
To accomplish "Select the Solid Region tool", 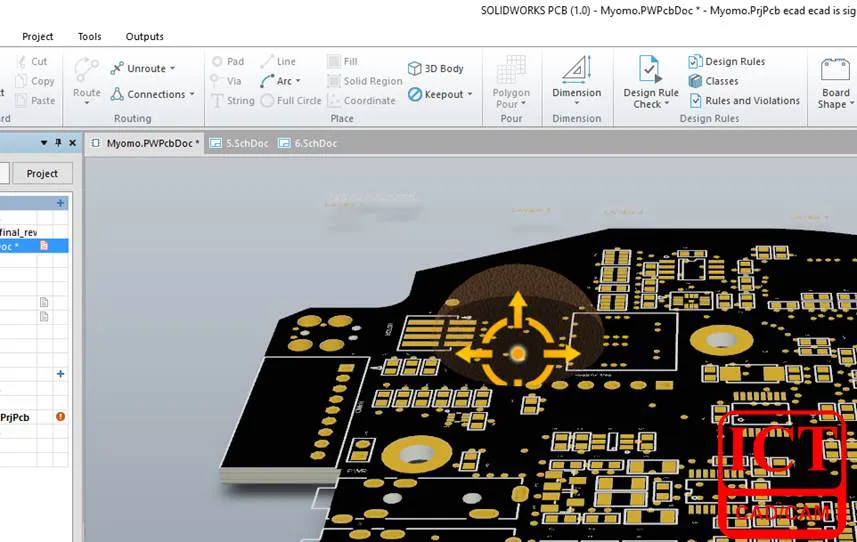I will tap(365, 81).
